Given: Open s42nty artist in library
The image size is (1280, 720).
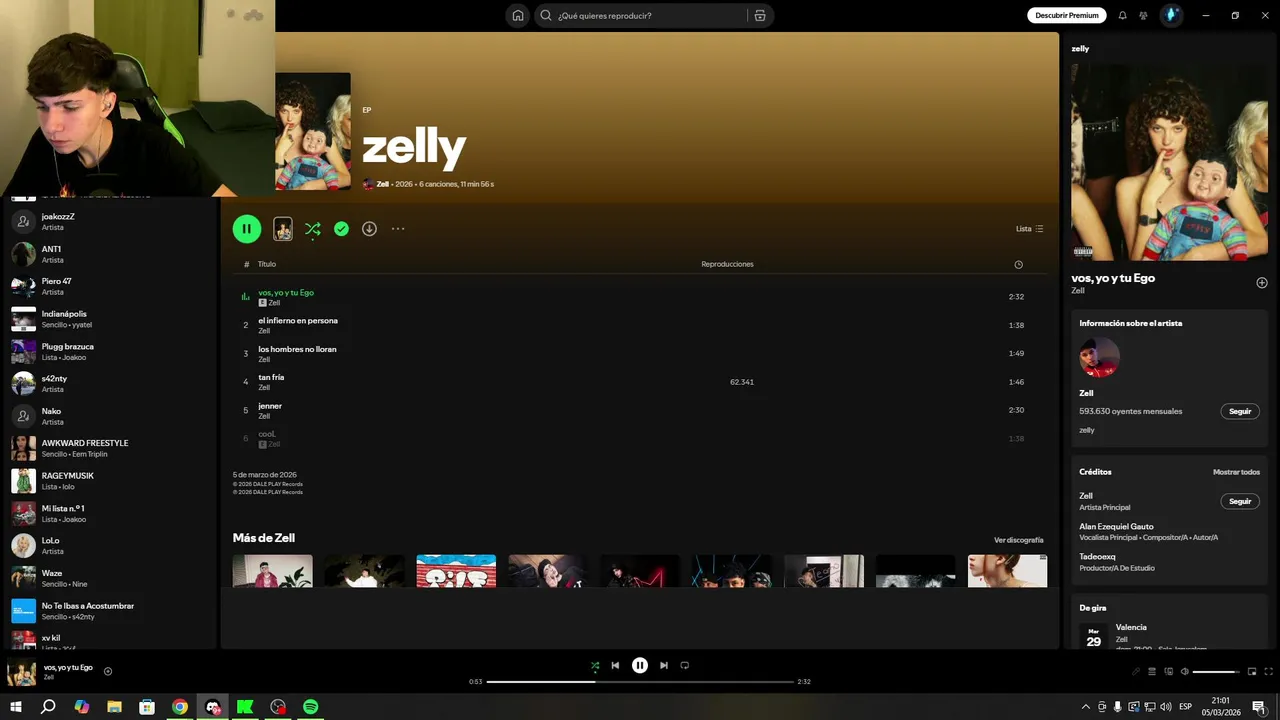Looking at the screenshot, I should point(110,384).
